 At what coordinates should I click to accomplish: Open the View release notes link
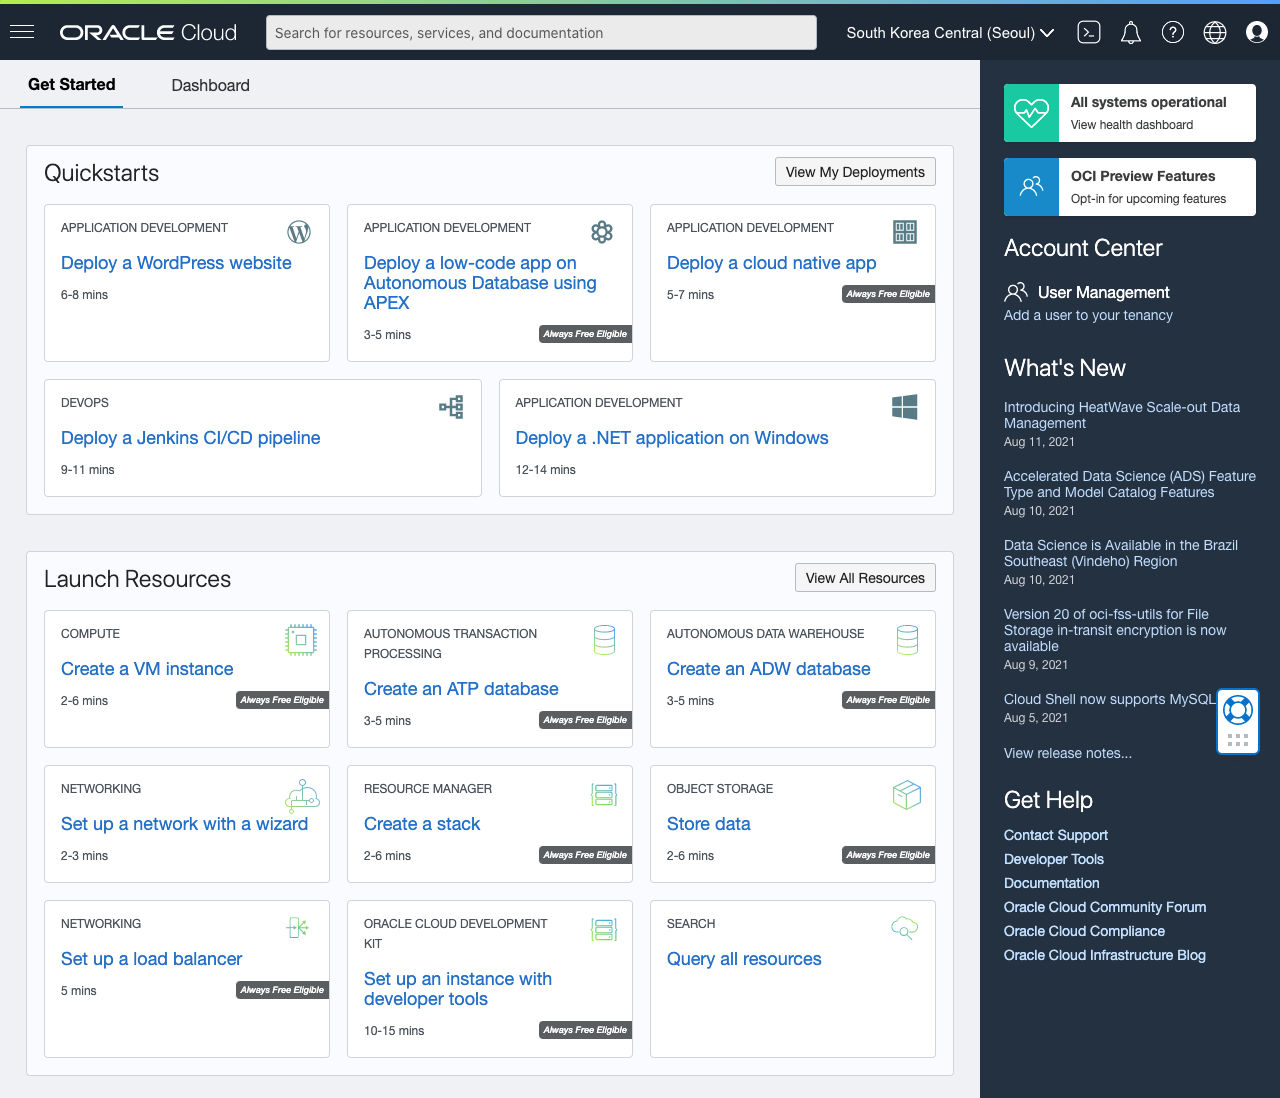pyautogui.click(x=1067, y=753)
